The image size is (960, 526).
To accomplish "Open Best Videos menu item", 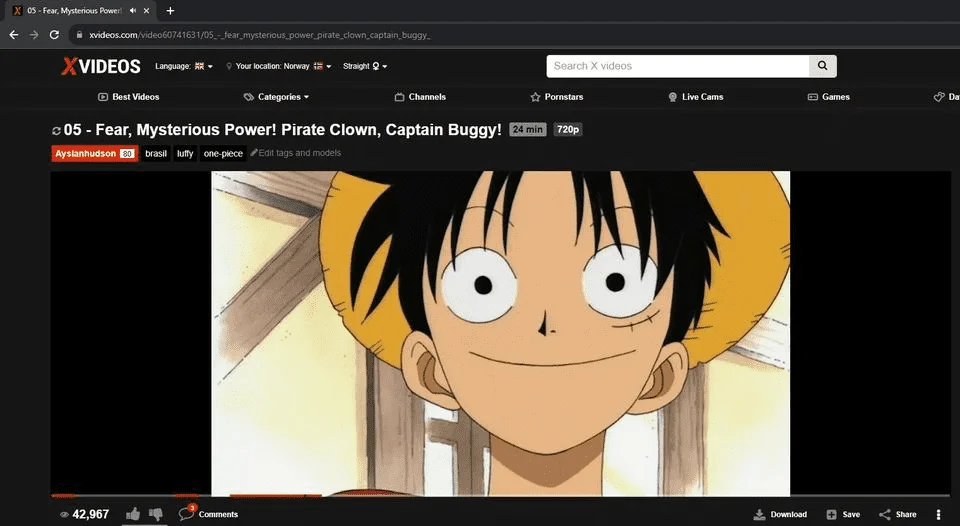I will pos(129,97).
